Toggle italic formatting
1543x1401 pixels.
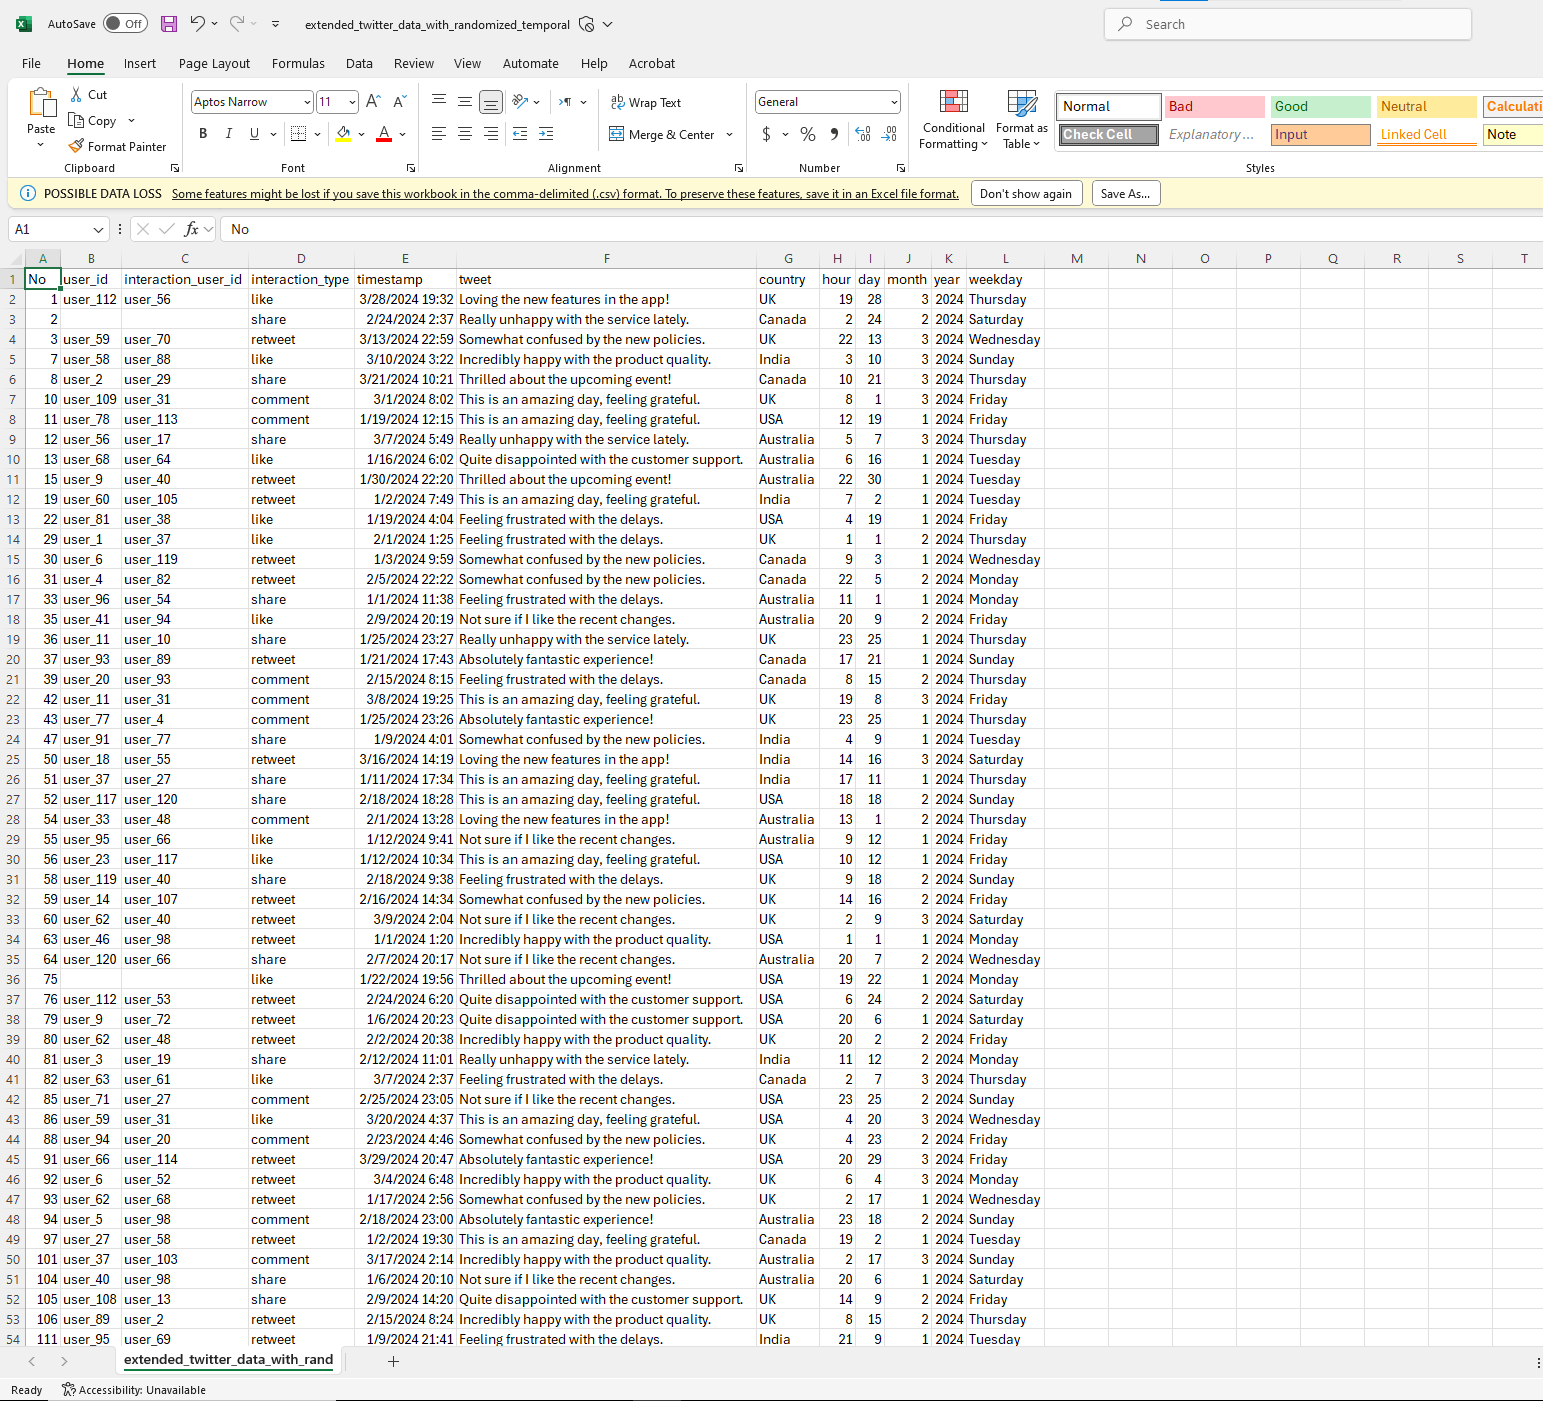click(x=229, y=134)
